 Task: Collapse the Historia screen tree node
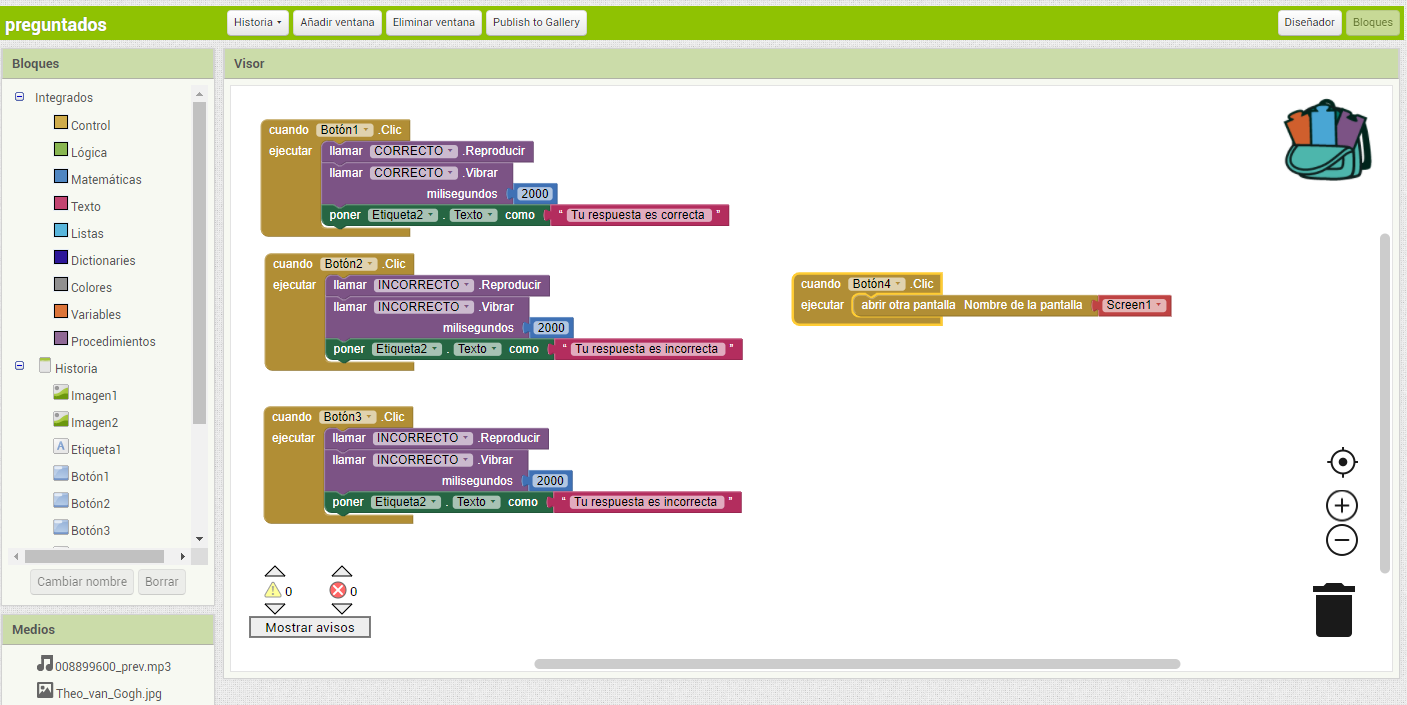click(x=20, y=367)
